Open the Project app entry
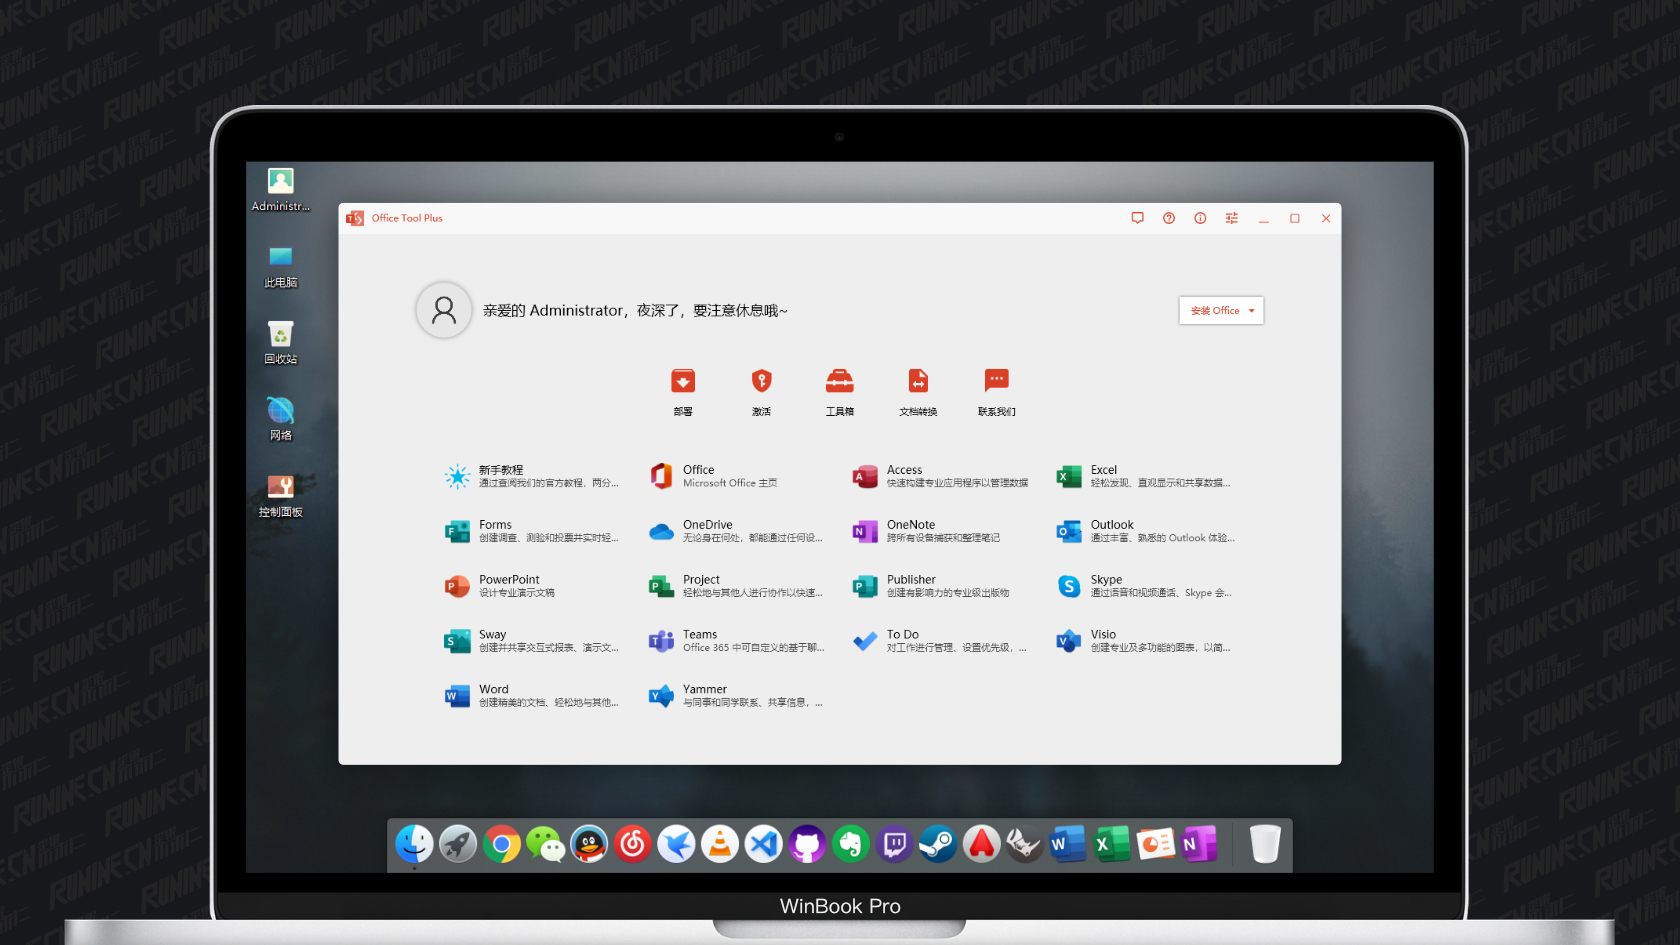The height and width of the screenshot is (945, 1680). pyautogui.click(x=736, y=586)
